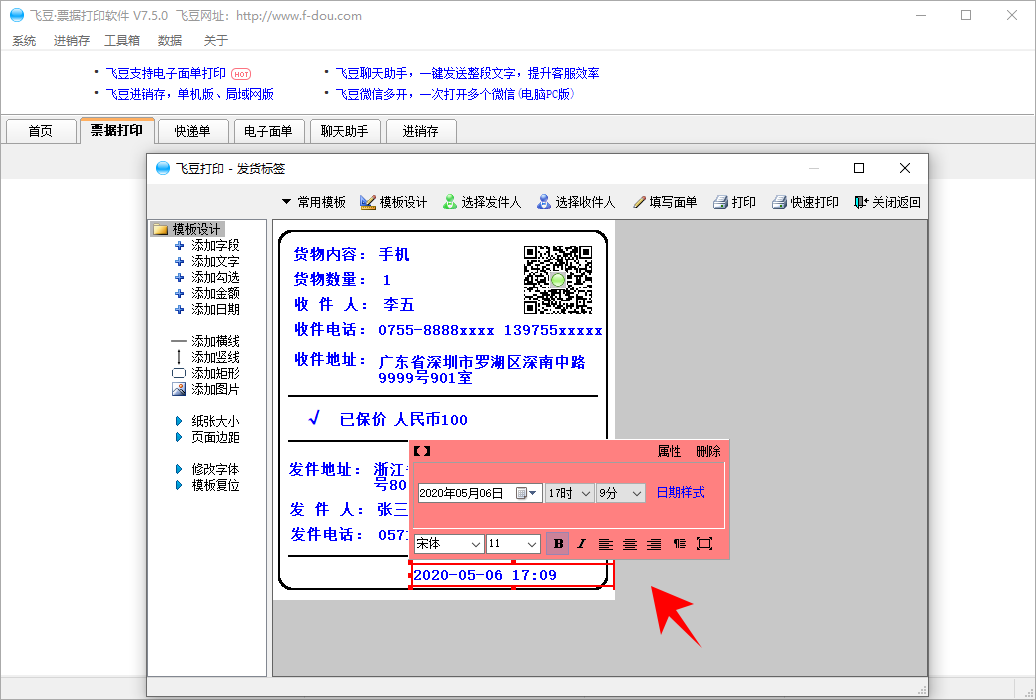Select the date text field on the label
The width and height of the screenshot is (1036, 700).
click(x=510, y=576)
